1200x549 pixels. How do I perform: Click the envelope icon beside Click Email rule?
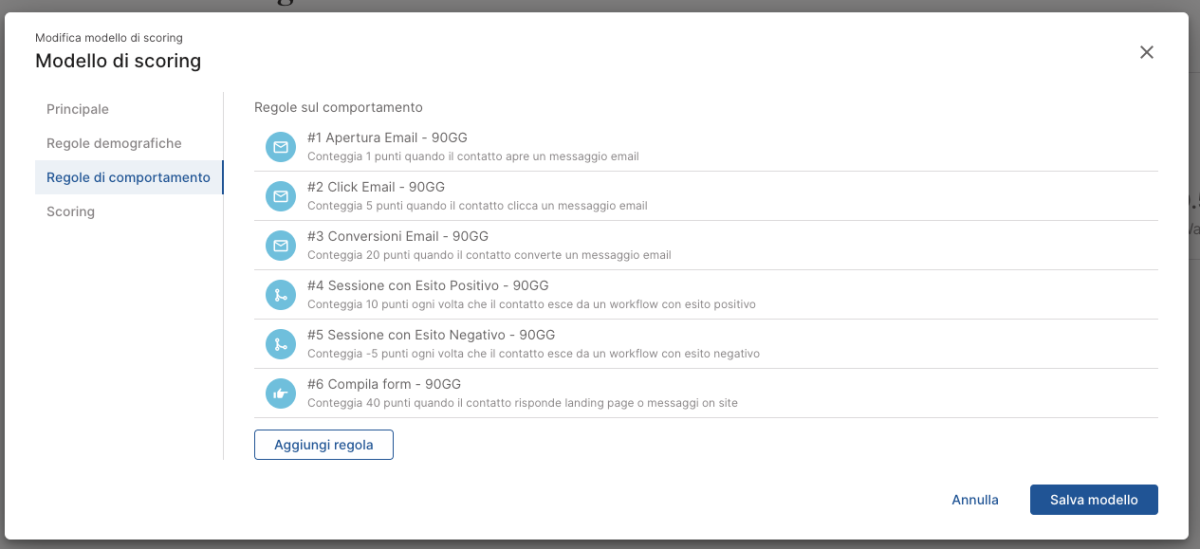pos(281,196)
